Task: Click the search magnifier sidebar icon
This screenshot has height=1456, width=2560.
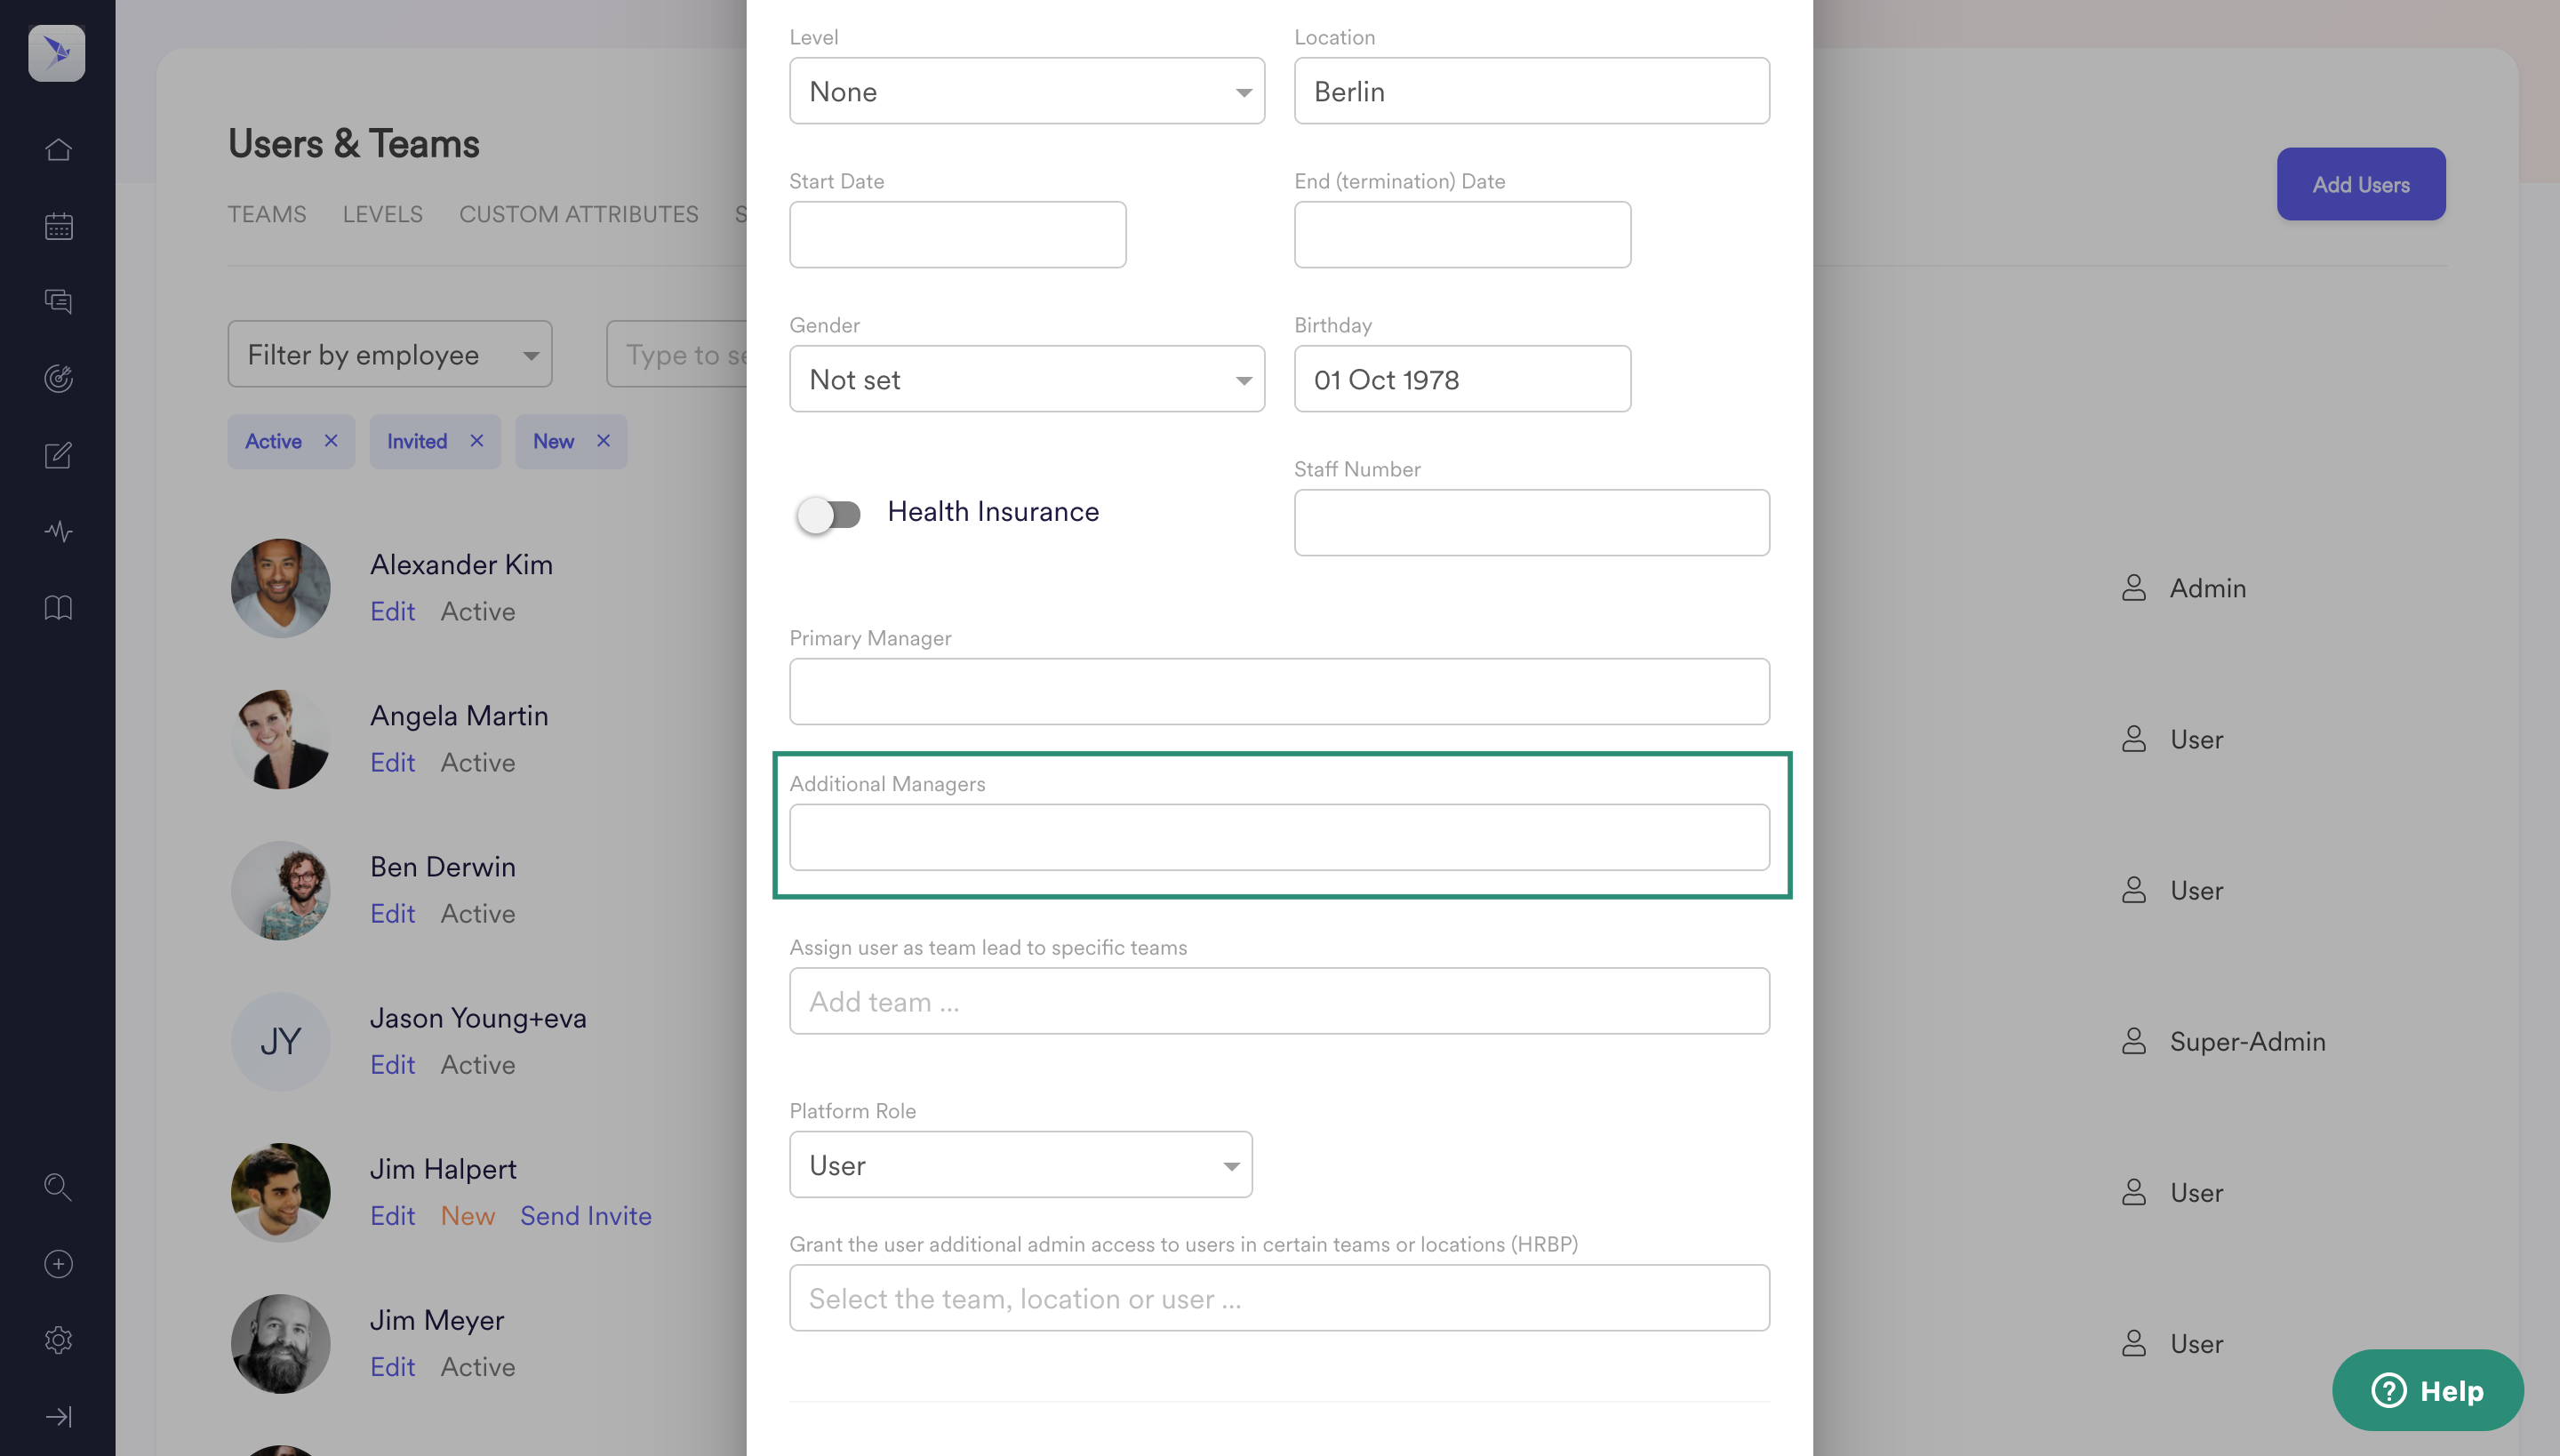Action: pyautogui.click(x=58, y=1187)
